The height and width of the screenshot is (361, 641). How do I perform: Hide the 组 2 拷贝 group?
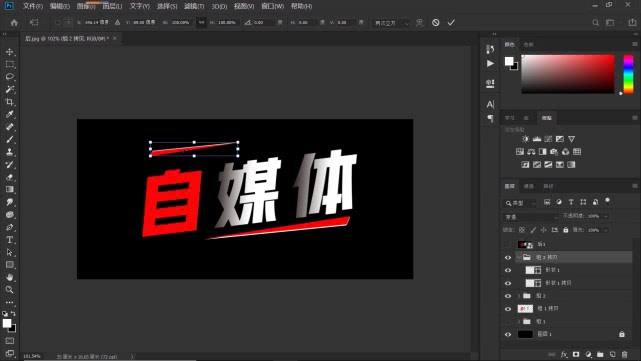click(x=508, y=258)
